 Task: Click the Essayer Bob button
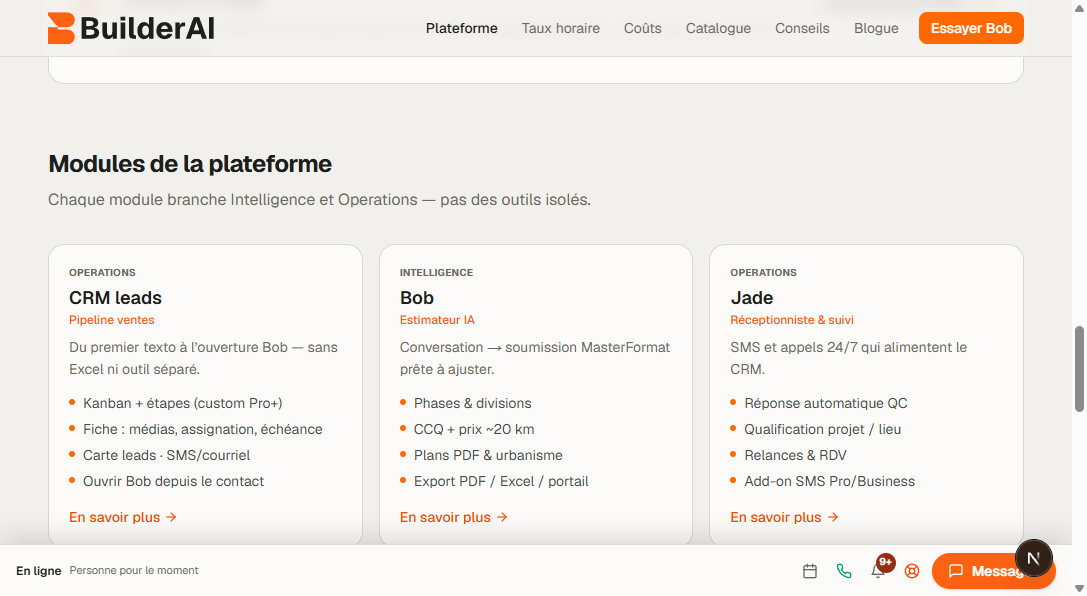[971, 28]
